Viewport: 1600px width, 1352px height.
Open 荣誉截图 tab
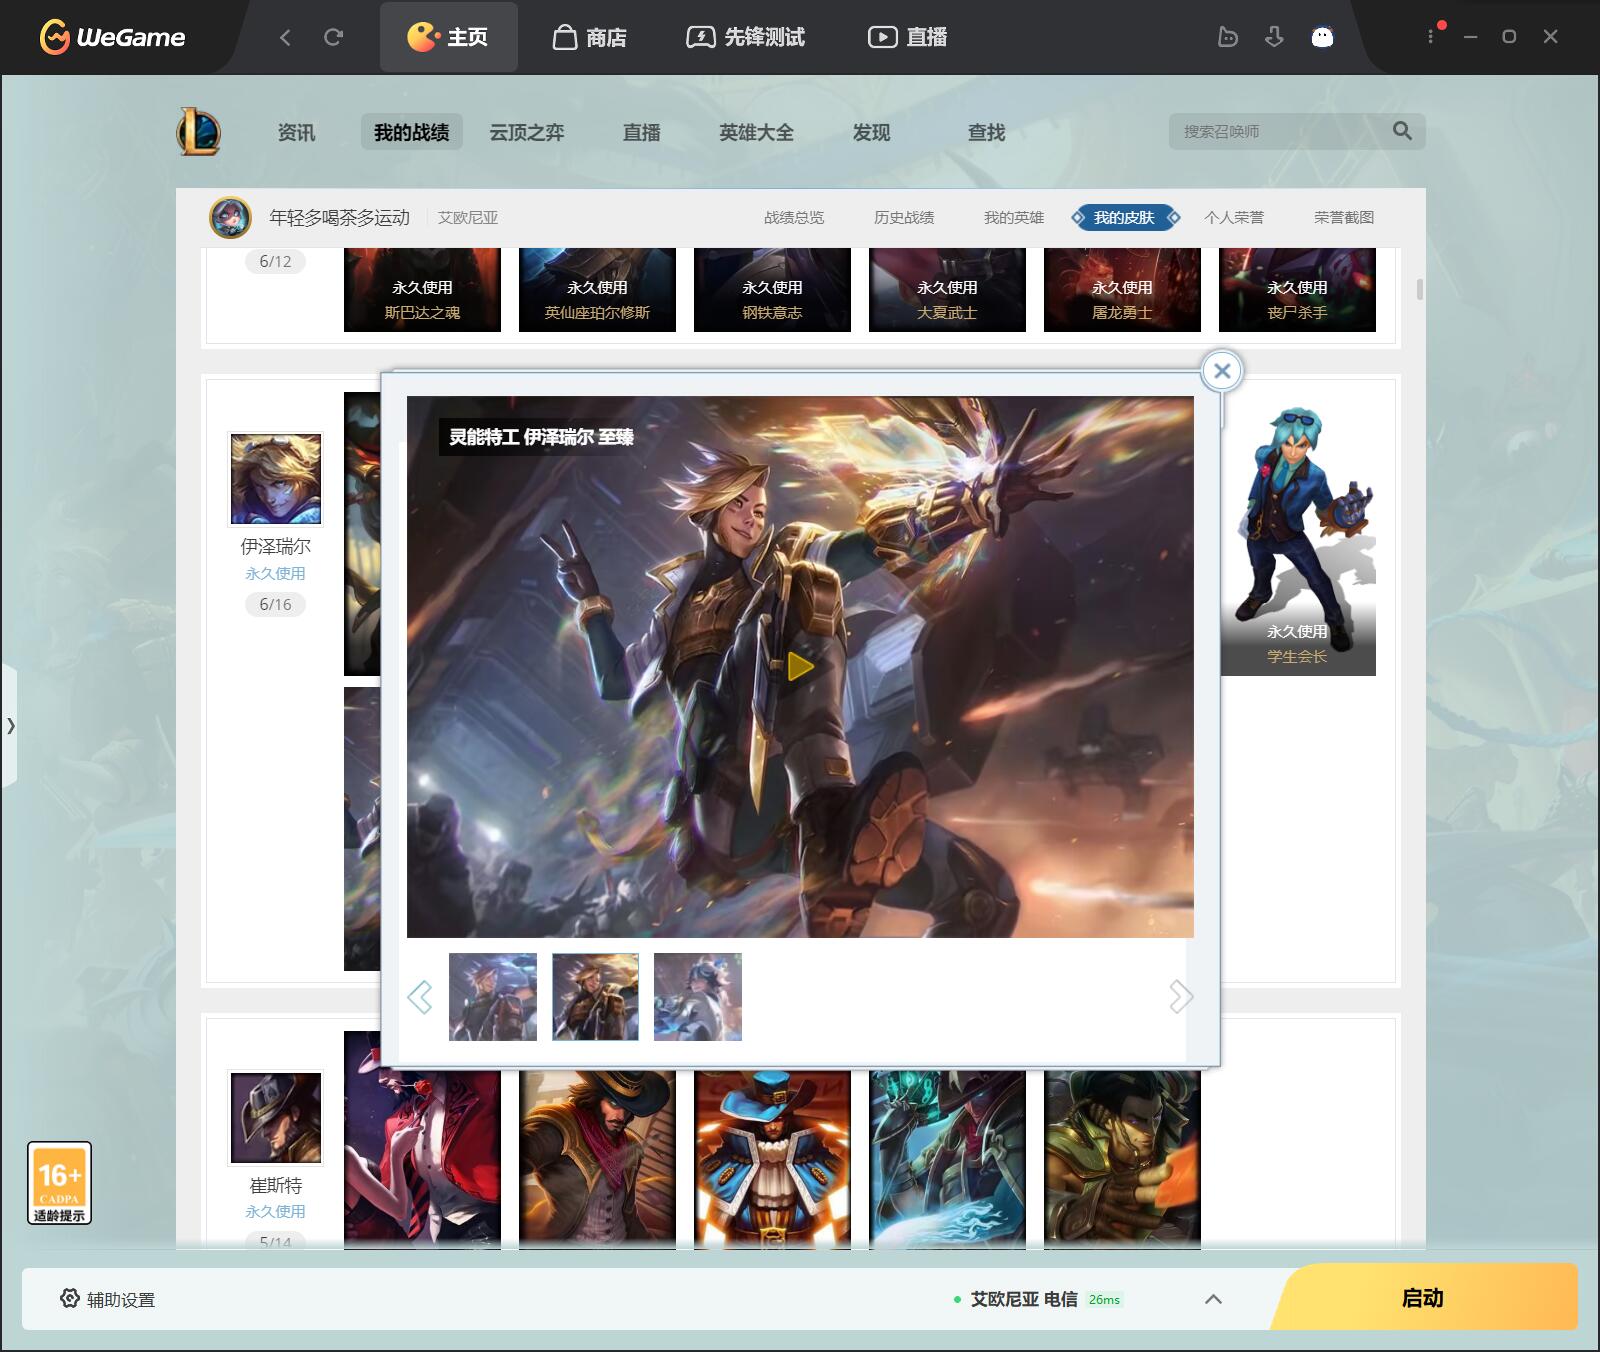[1344, 217]
